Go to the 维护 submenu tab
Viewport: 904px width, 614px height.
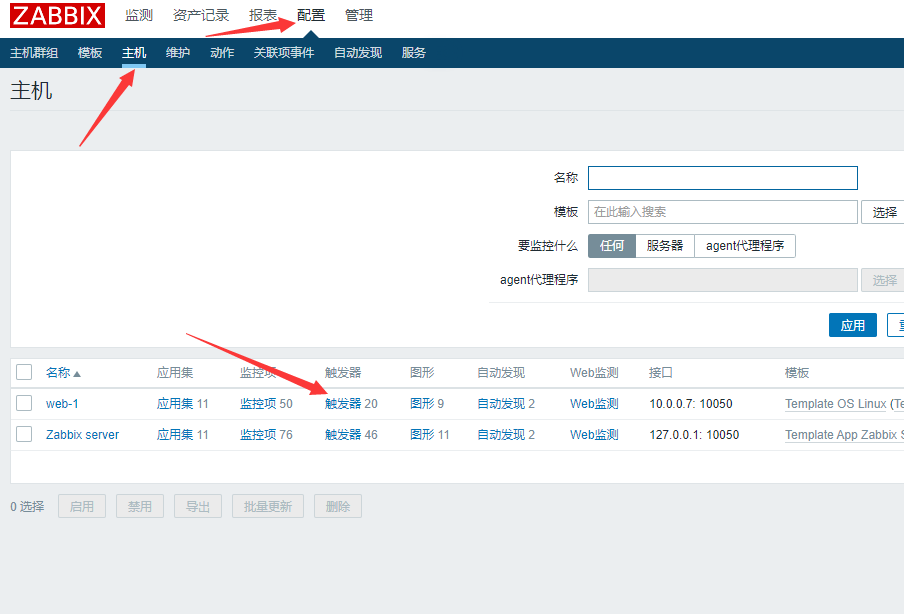click(178, 53)
